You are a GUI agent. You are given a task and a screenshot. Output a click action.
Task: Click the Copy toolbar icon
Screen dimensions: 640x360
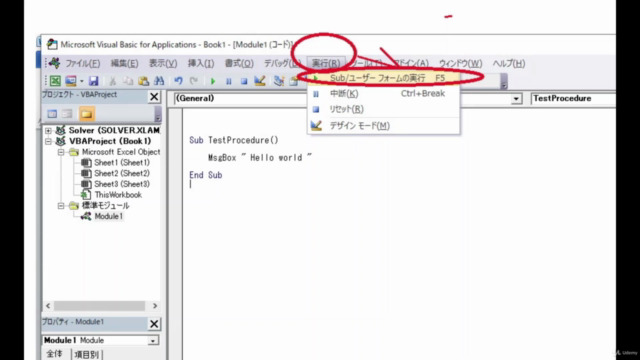point(128,81)
